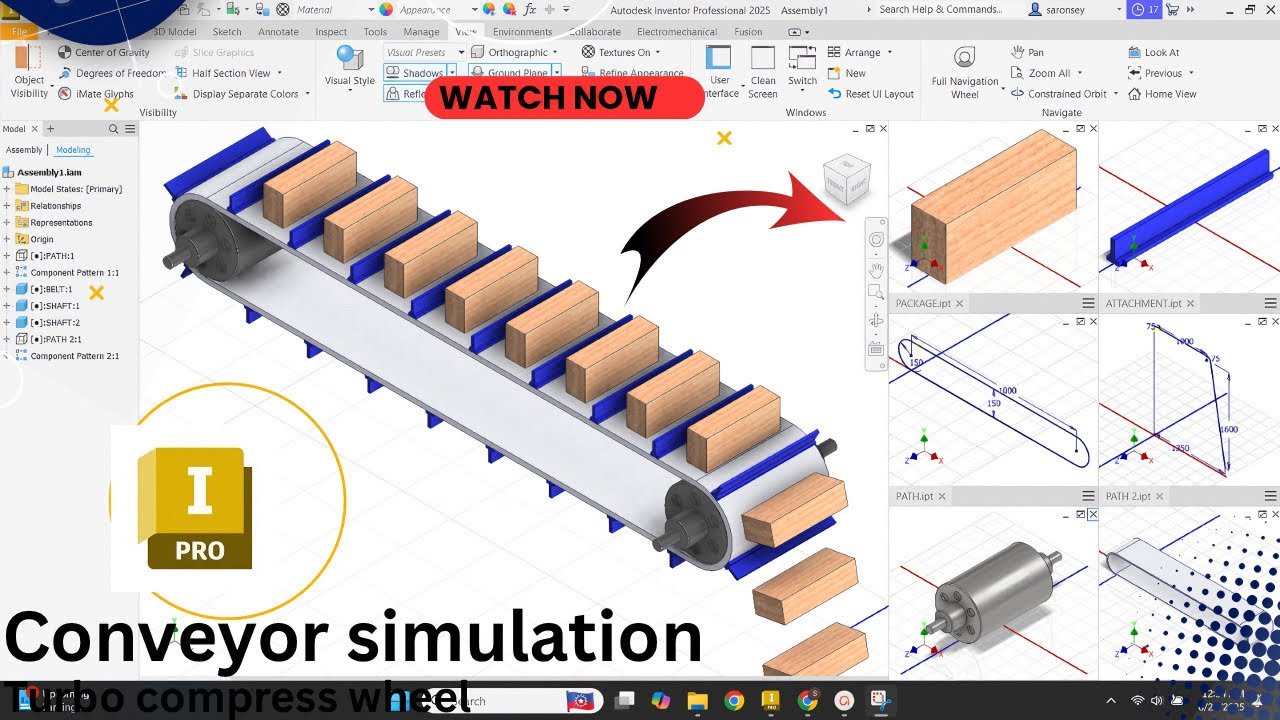Open the Model browser hamburger menu
Screen dimensions: 1280x720
coord(130,129)
